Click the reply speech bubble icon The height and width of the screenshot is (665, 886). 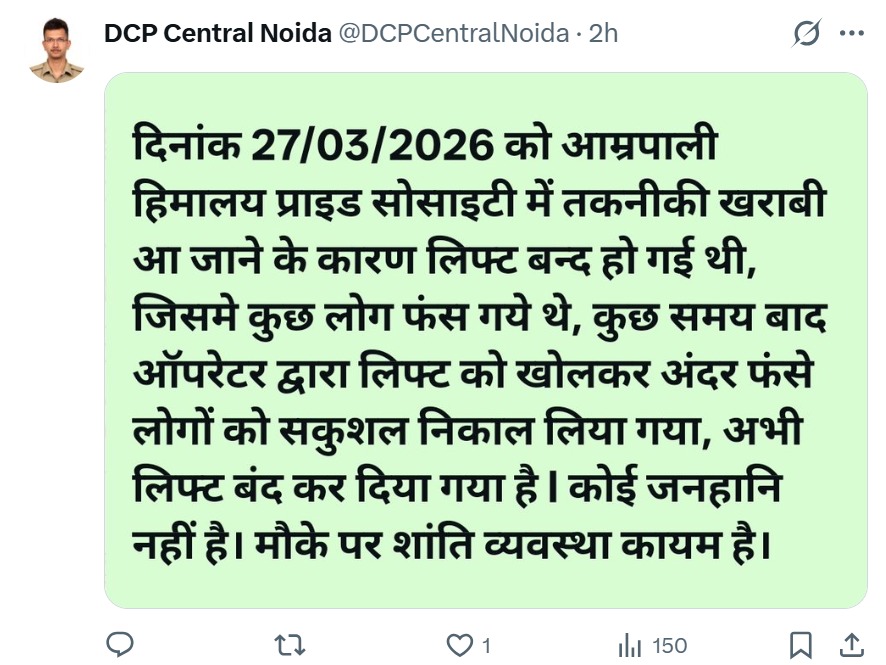click(x=121, y=644)
